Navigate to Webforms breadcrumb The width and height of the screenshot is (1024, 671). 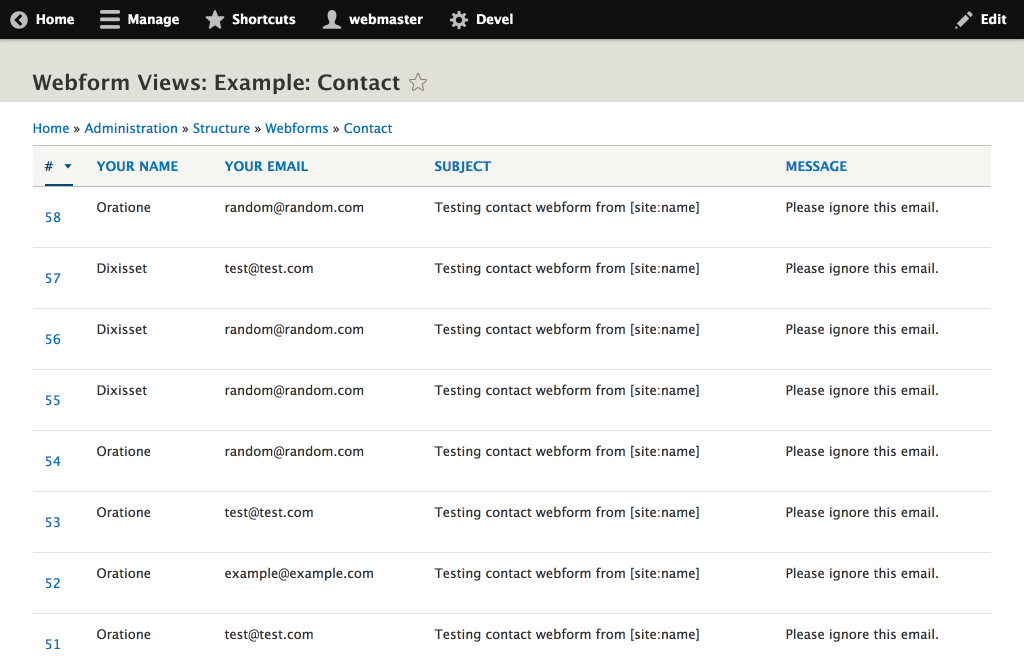tap(296, 129)
